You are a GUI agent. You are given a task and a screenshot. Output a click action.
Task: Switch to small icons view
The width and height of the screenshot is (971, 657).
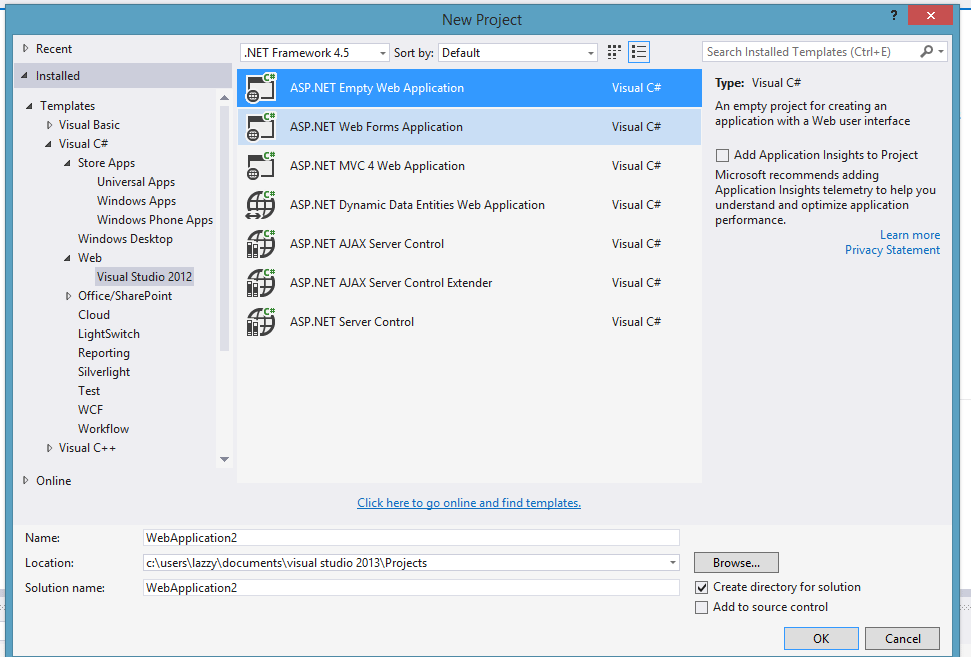[x=614, y=52]
